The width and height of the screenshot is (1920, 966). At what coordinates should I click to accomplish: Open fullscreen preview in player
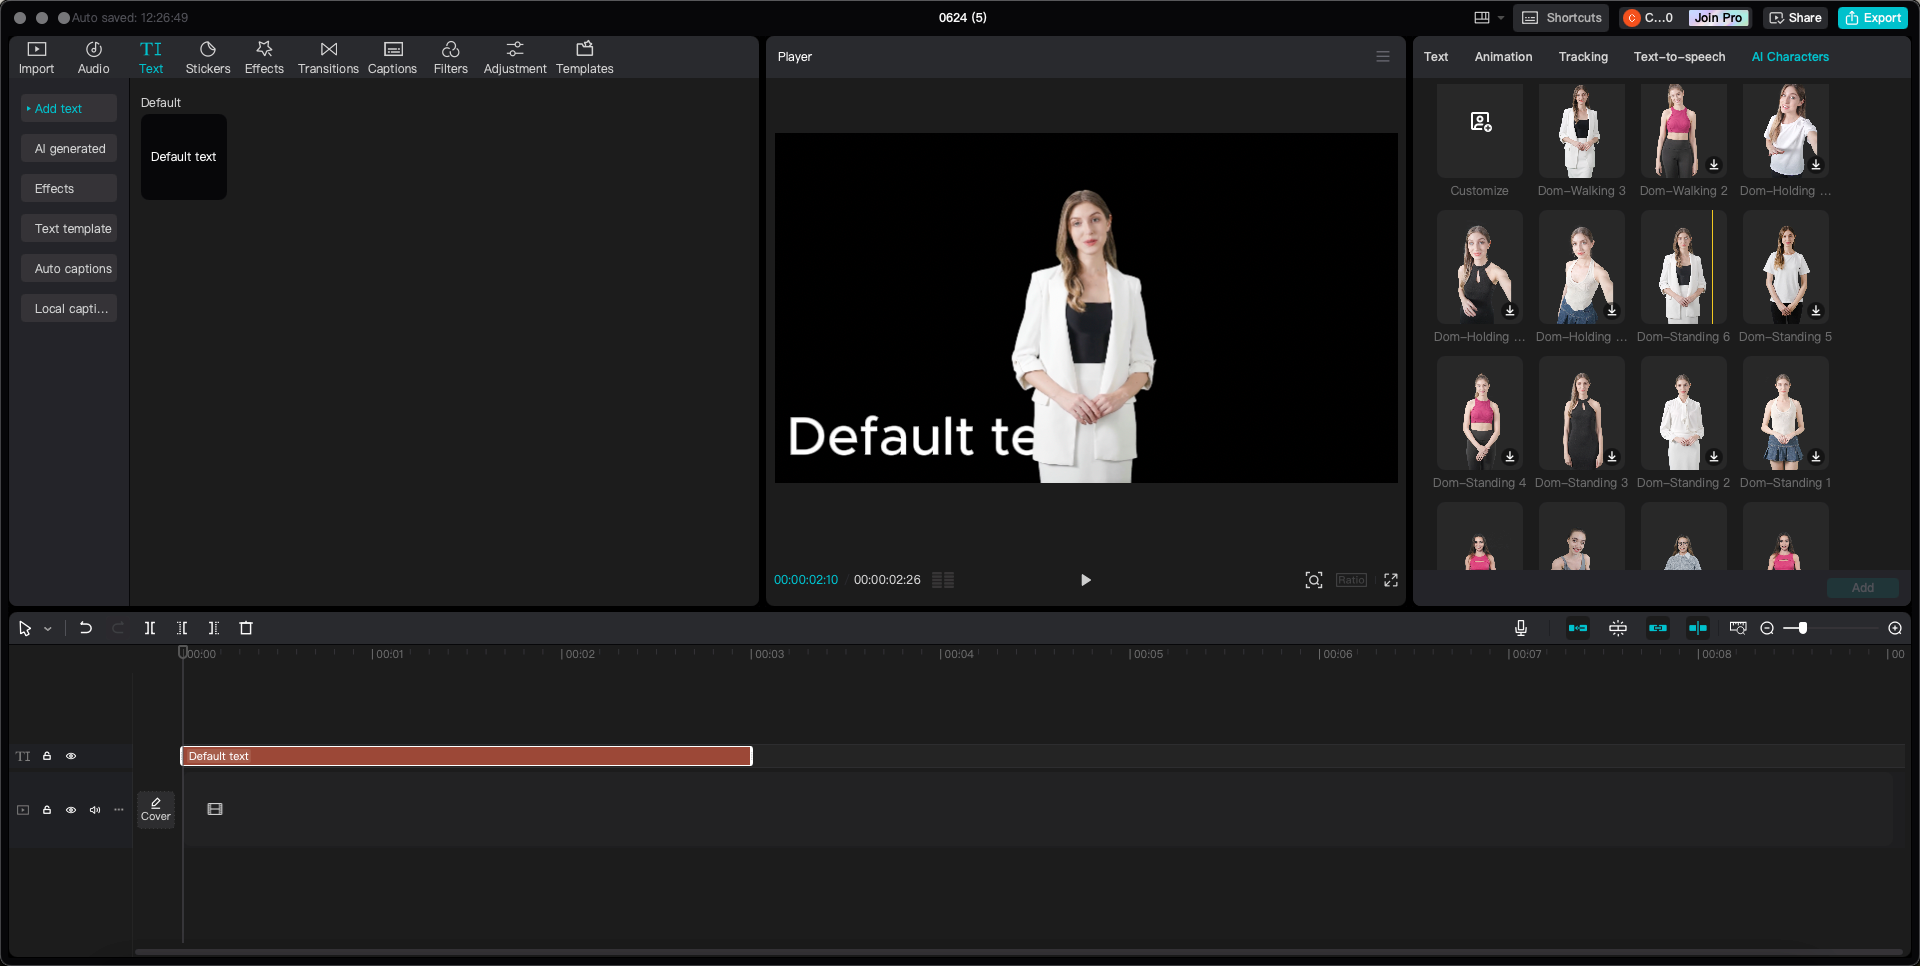pyautogui.click(x=1390, y=580)
